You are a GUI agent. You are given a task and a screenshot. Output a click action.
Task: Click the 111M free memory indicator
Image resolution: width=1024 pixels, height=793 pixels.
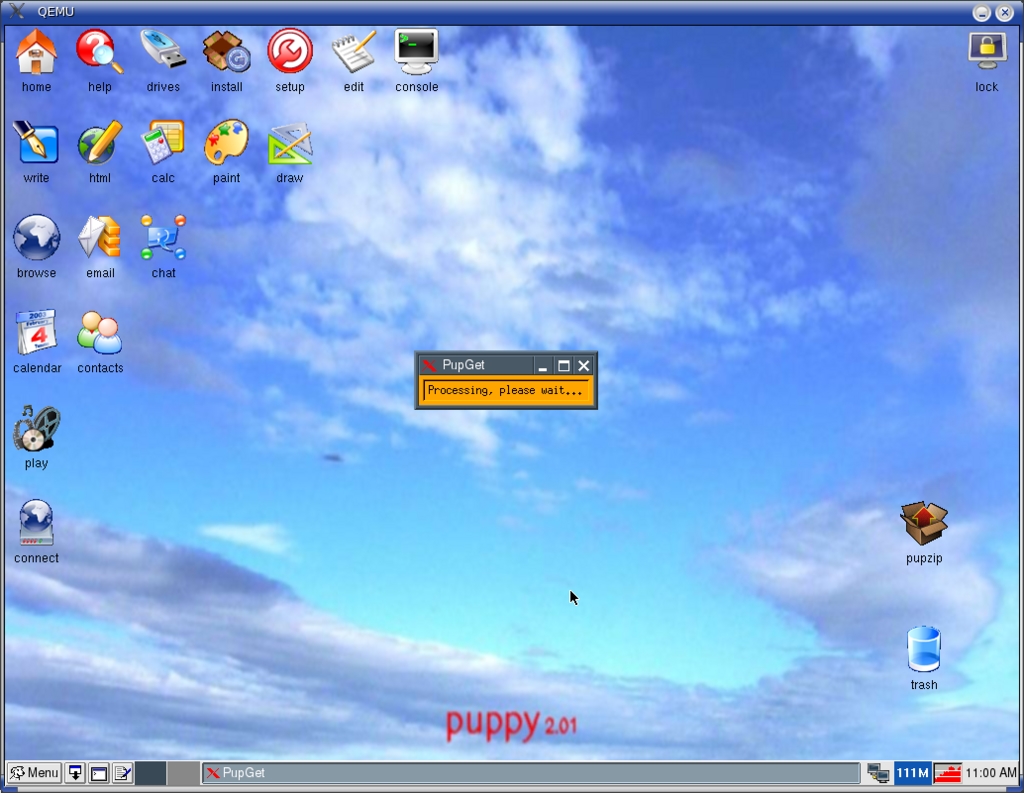click(912, 773)
